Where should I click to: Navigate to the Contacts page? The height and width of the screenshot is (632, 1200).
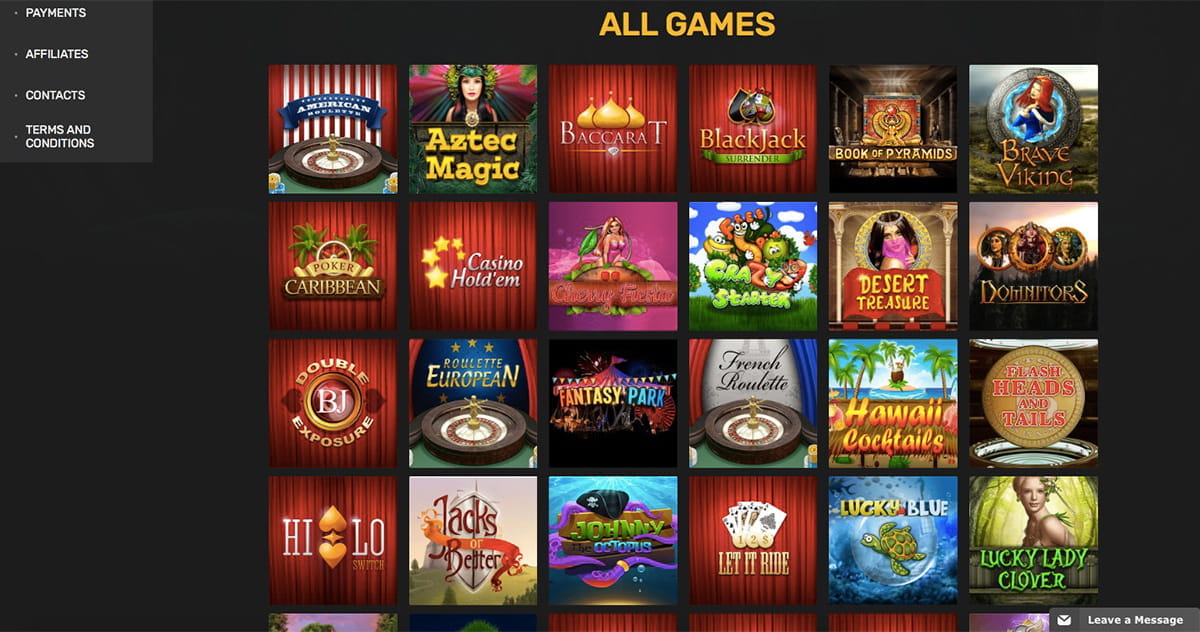pyautogui.click(x=55, y=95)
